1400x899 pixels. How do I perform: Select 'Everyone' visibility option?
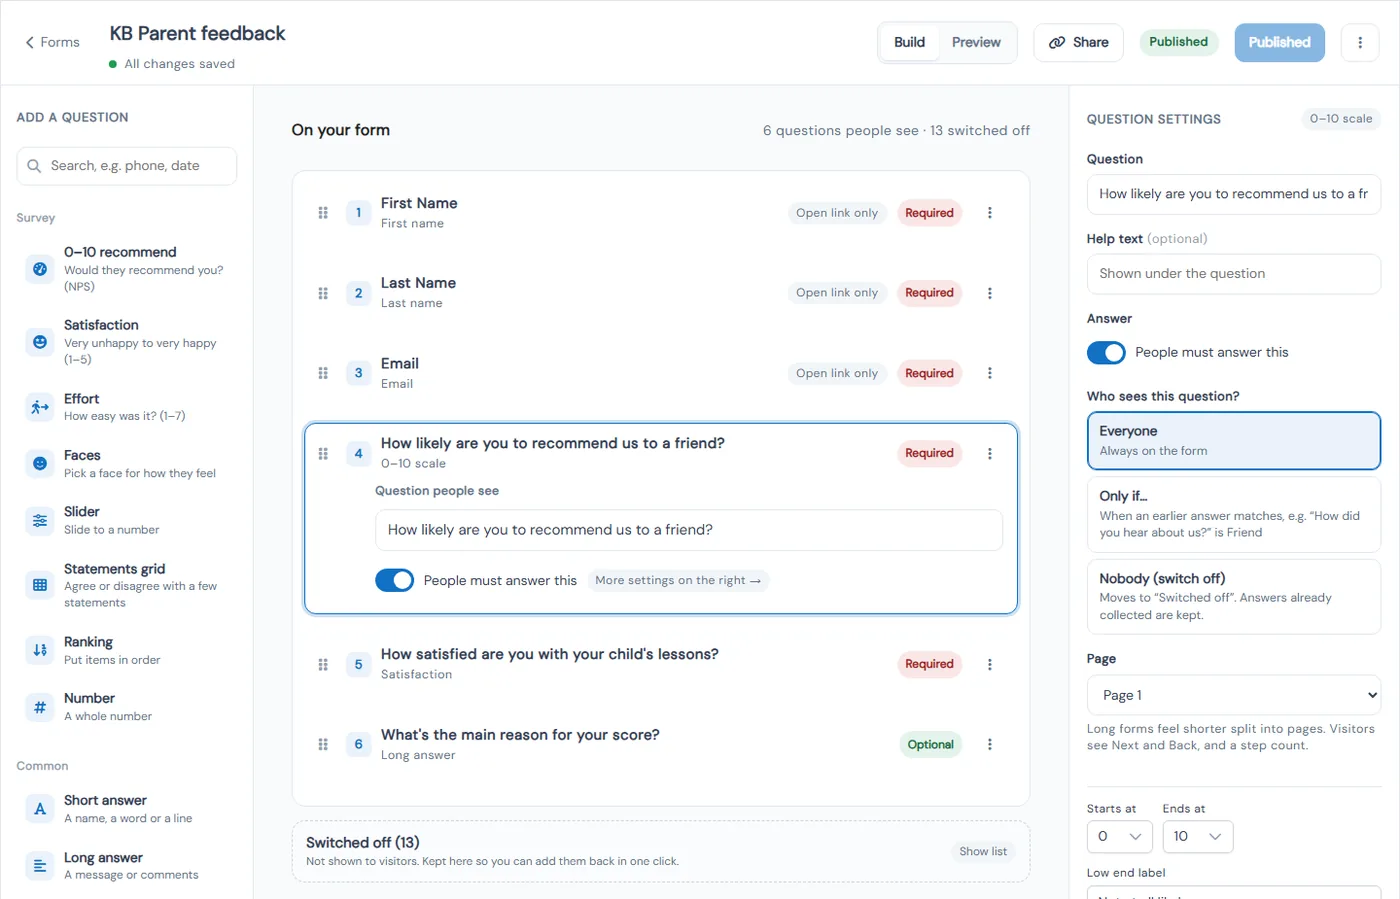click(1234, 441)
